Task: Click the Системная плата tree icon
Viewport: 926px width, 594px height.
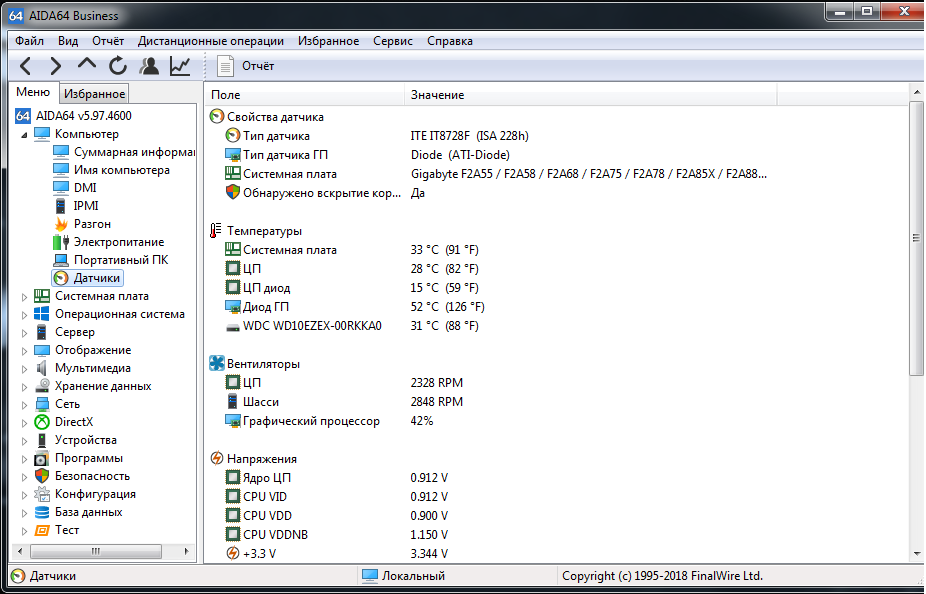Action: pyautogui.click(x=42, y=296)
